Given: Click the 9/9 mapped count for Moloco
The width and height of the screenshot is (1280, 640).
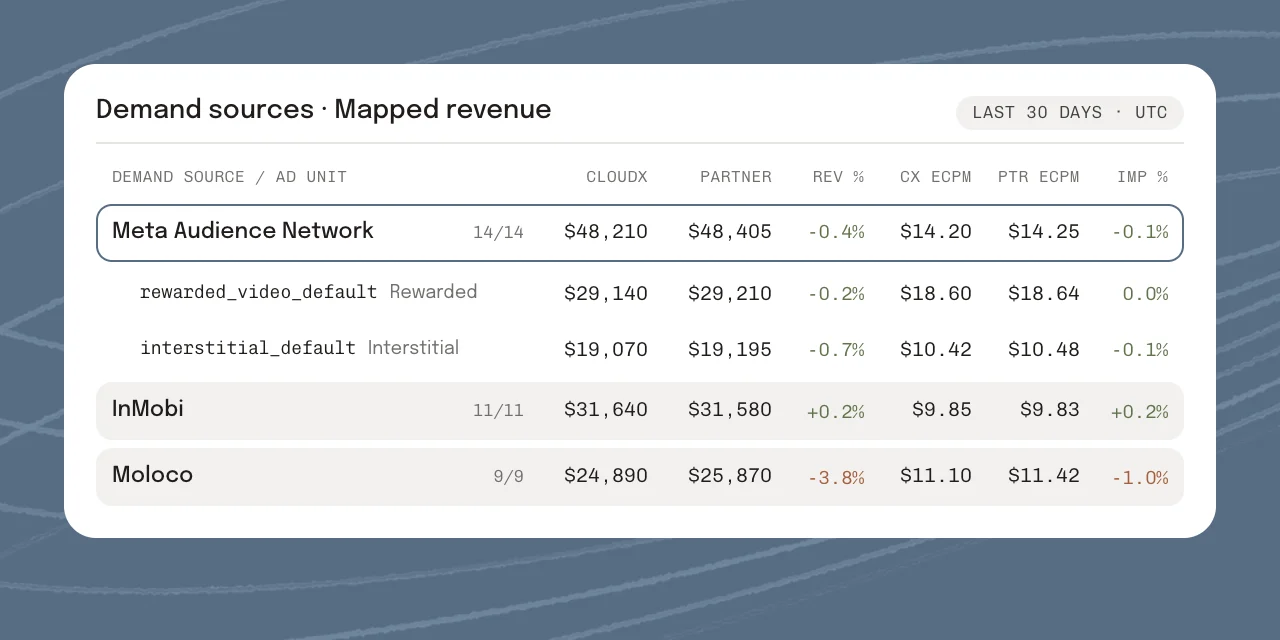Looking at the screenshot, I should click(x=508, y=477).
